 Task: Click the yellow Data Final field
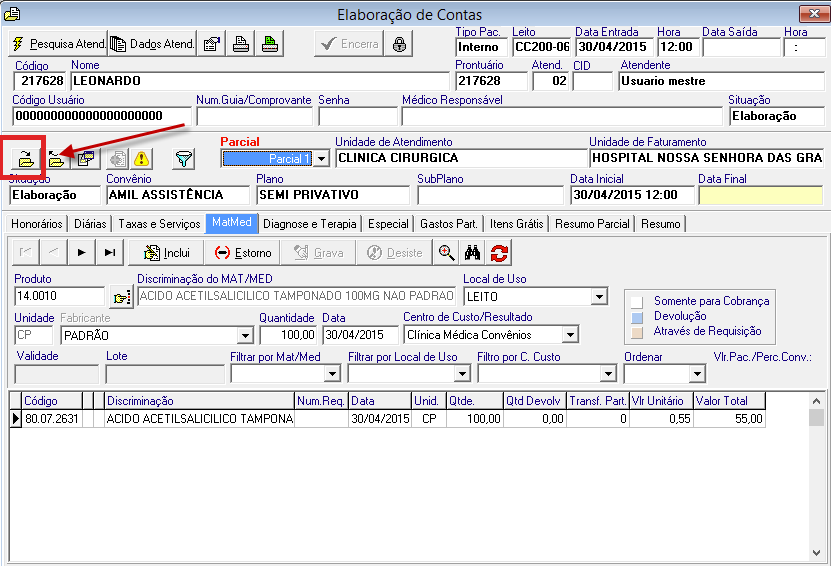[761, 195]
